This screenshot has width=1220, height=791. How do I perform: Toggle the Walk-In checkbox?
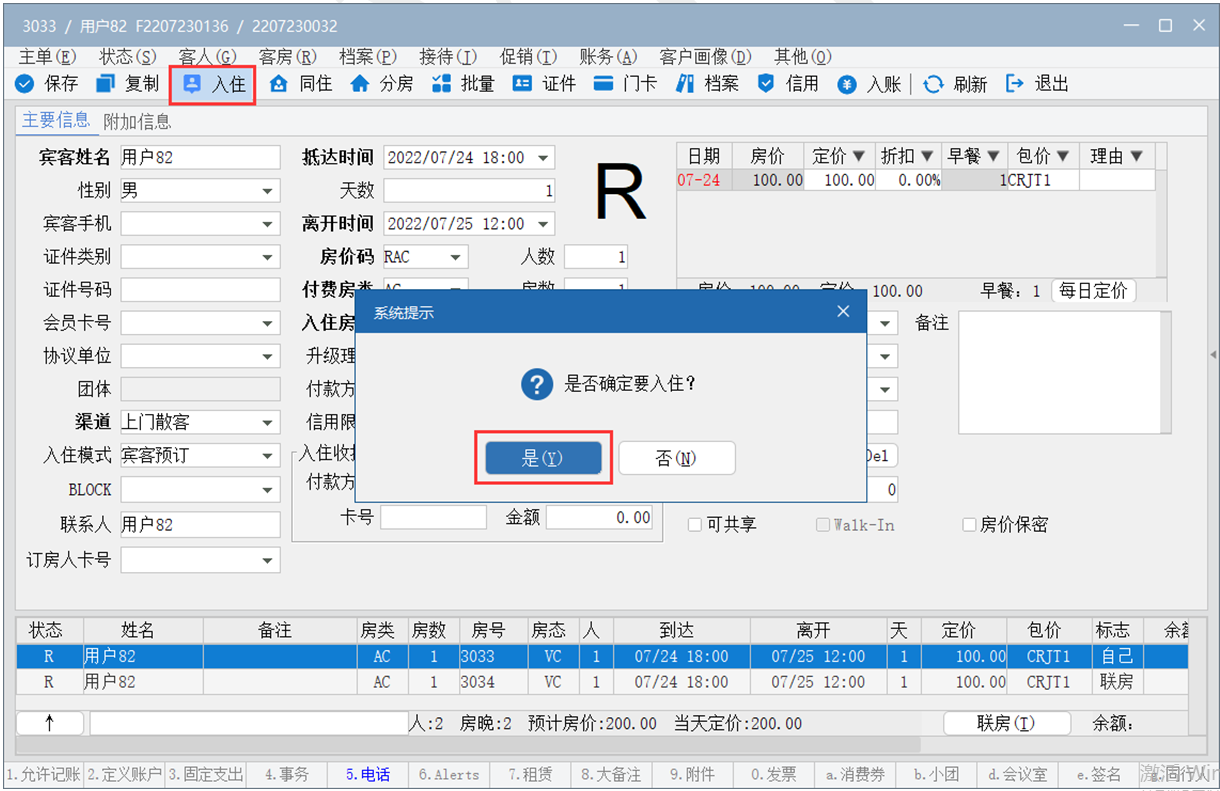822,525
